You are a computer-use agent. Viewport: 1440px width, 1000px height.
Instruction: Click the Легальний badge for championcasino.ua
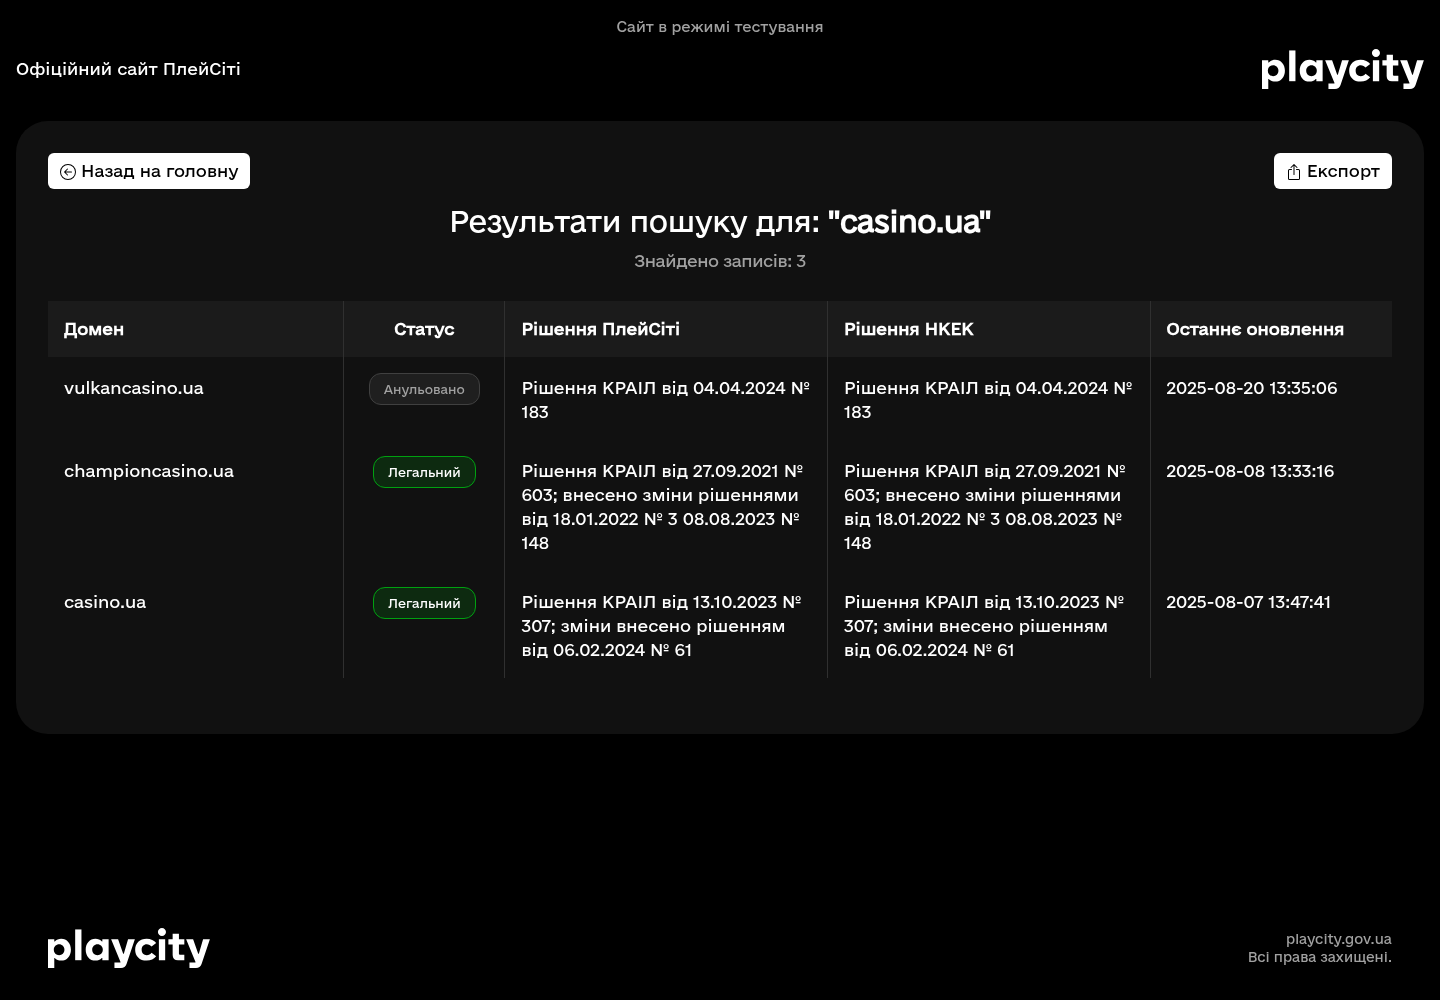[424, 472]
